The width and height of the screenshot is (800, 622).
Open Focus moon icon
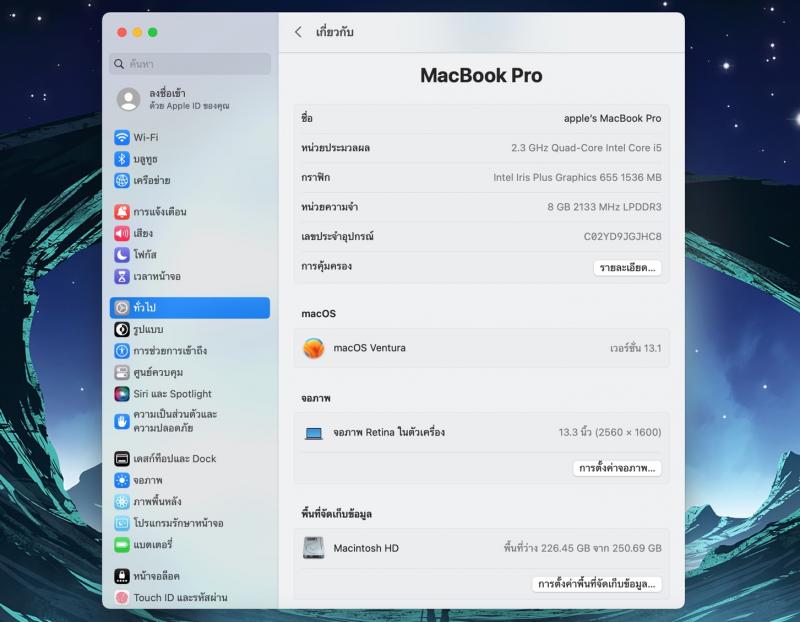point(122,255)
